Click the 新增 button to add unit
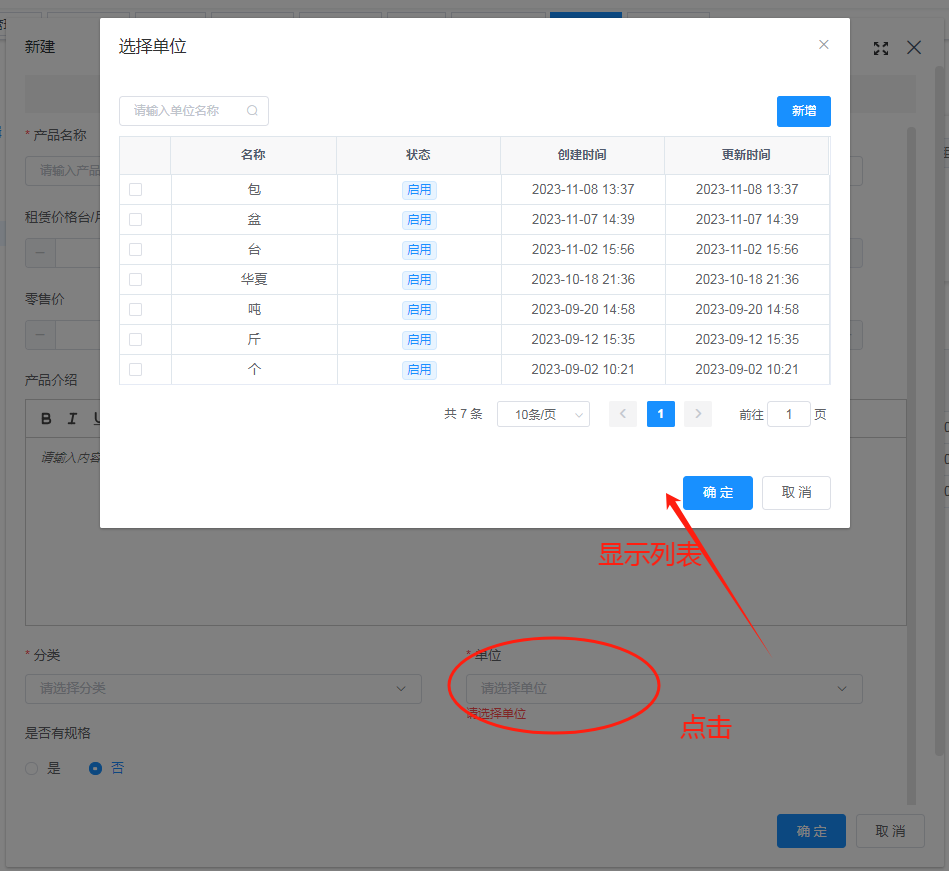The width and height of the screenshot is (949, 871). coord(803,111)
